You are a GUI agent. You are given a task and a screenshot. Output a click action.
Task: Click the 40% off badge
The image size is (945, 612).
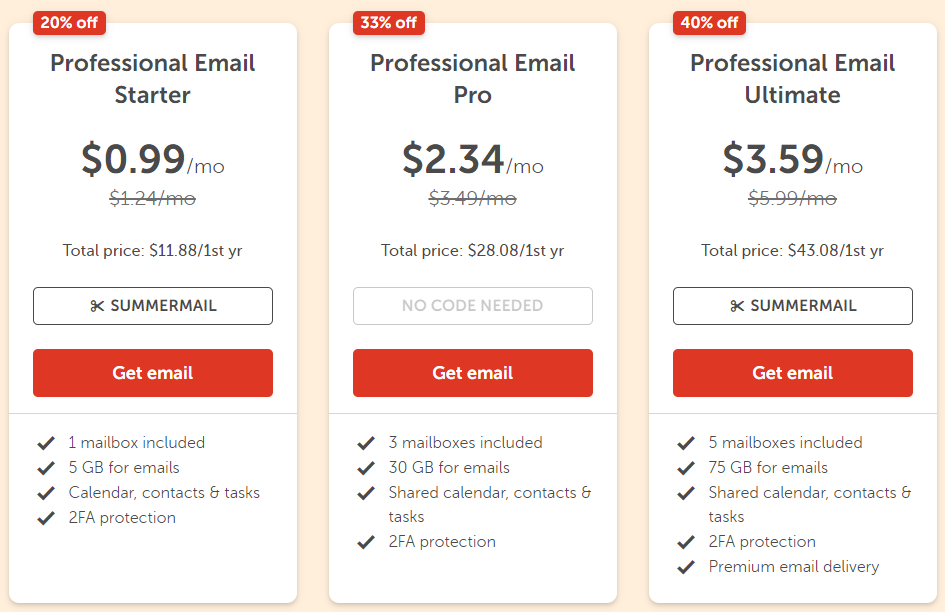[709, 22]
